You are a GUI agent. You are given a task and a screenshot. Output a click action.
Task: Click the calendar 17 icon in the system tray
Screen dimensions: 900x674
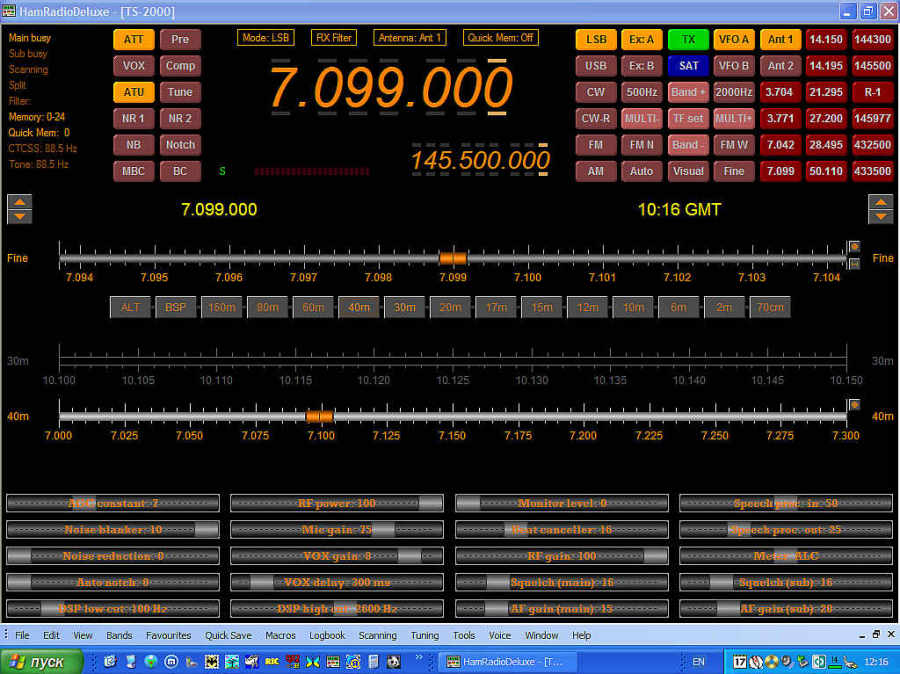coord(740,662)
